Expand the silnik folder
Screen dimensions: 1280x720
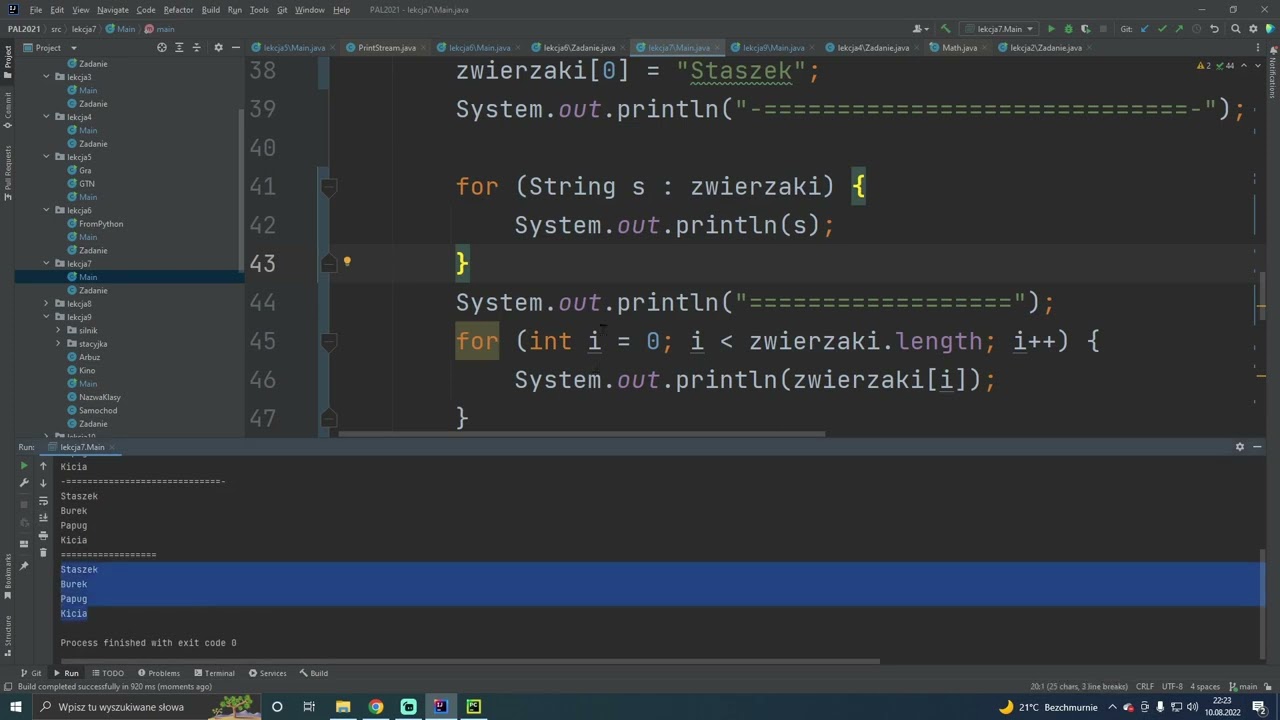pos(58,330)
